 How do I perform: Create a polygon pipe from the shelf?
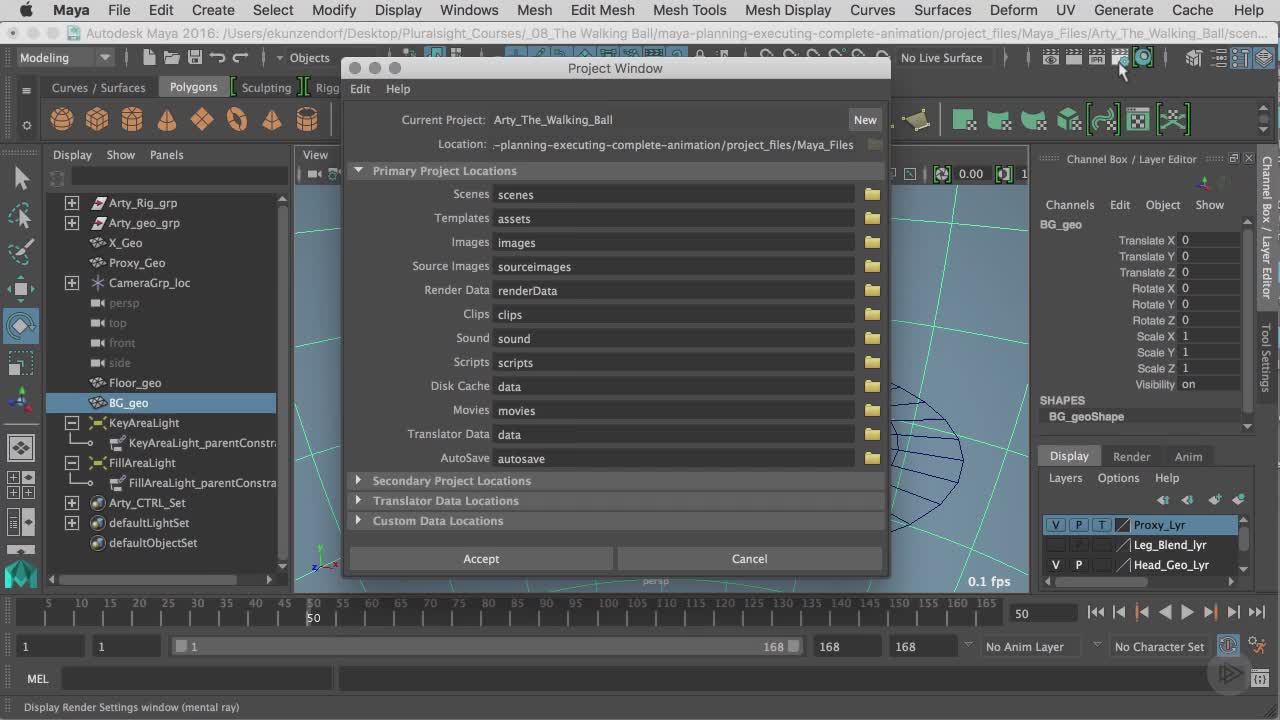(x=307, y=120)
